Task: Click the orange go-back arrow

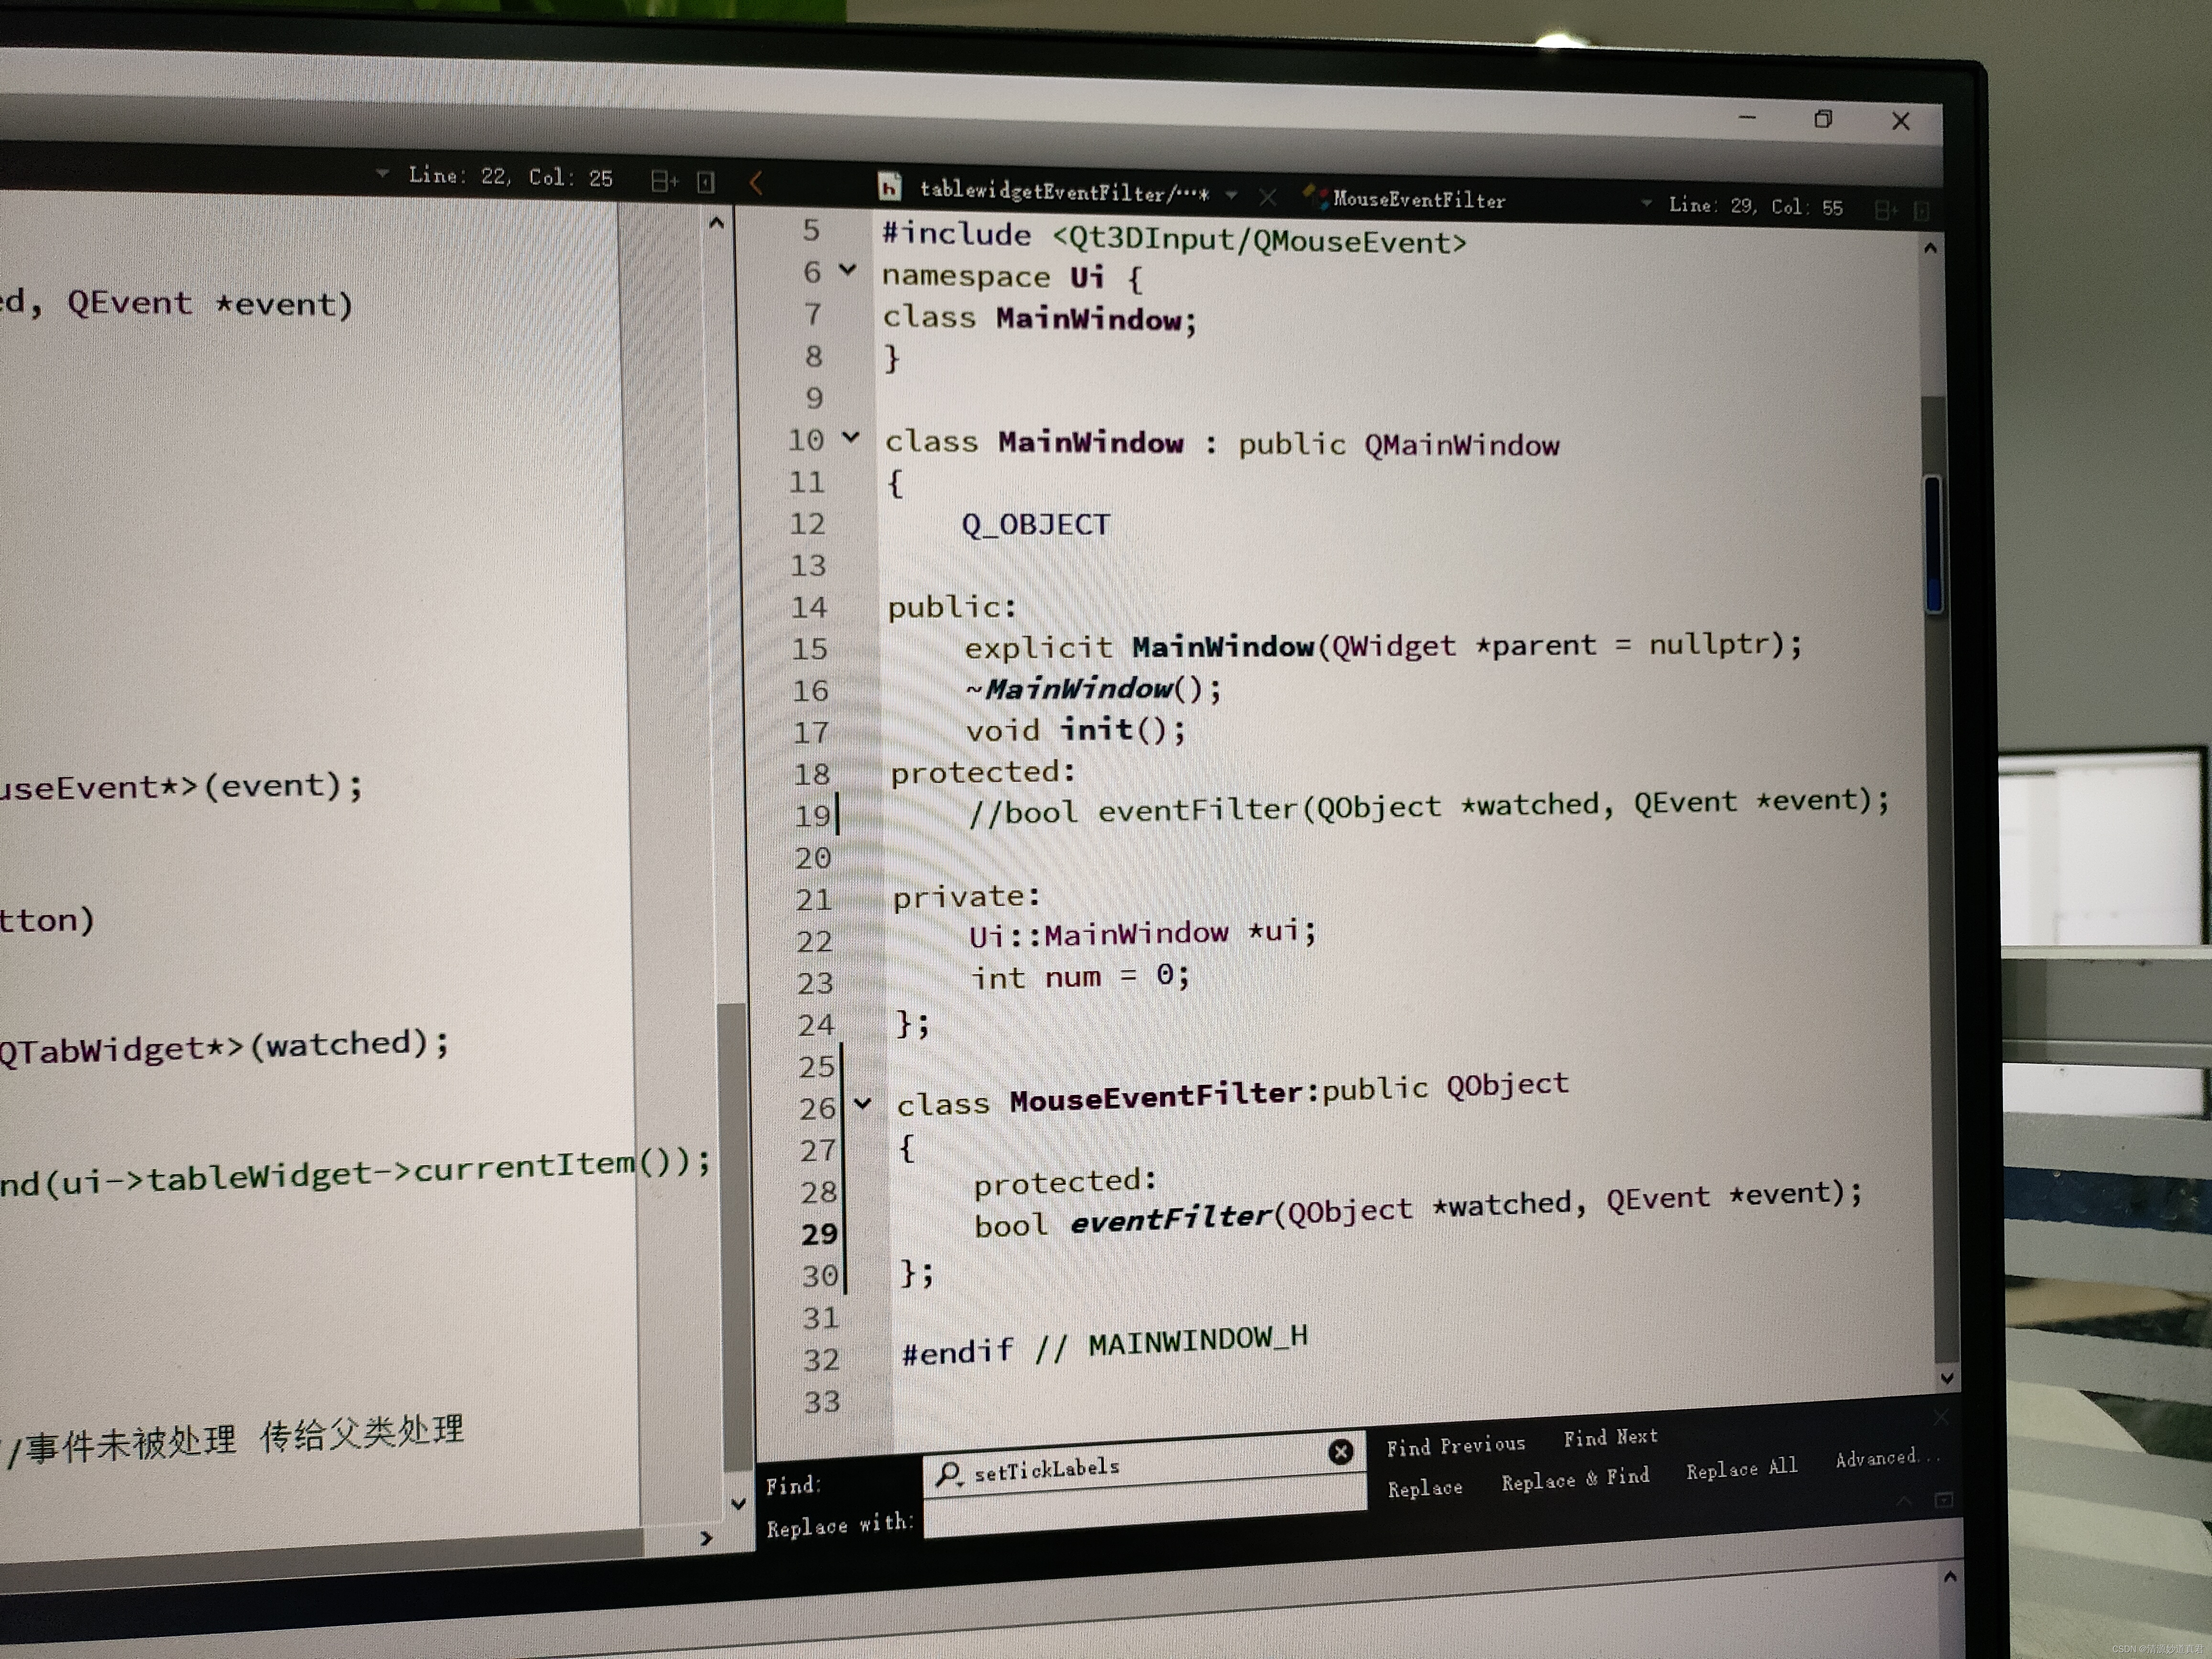Action: click(x=757, y=183)
